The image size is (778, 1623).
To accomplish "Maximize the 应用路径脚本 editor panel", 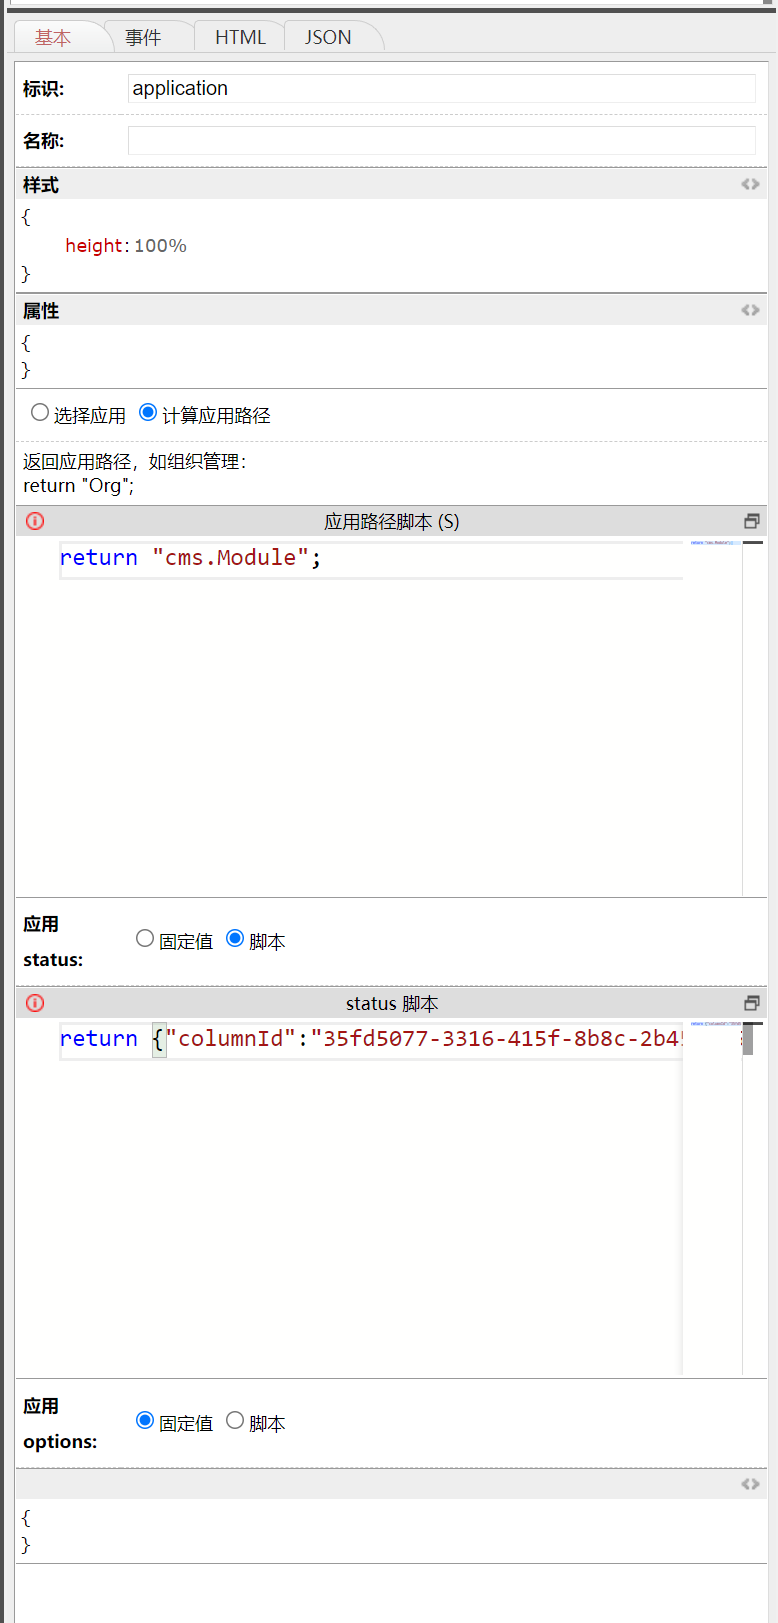I will (x=752, y=521).
